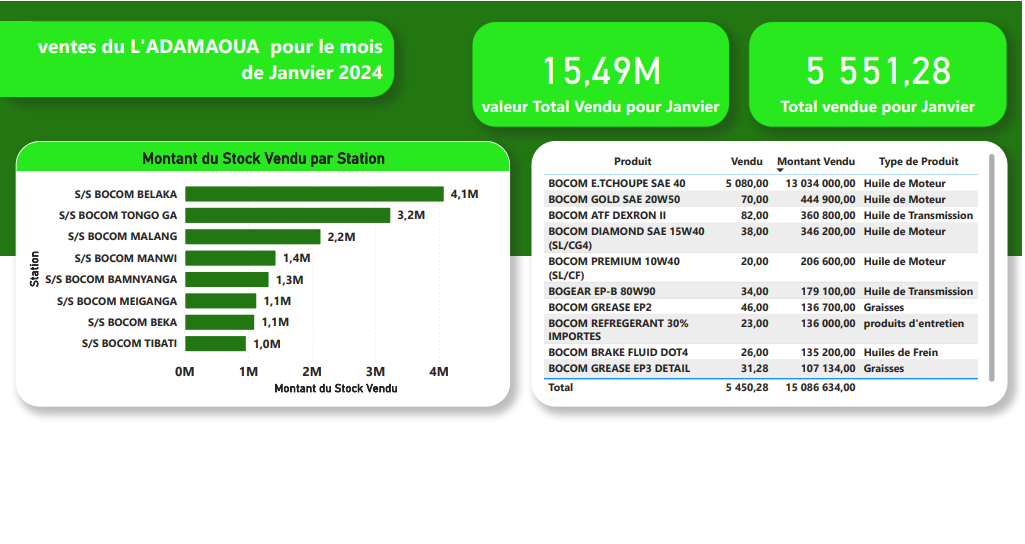The height and width of the screenshot is (544, 1025).
Task: Click the 4,1M data label
Action: tap(464, 194)
